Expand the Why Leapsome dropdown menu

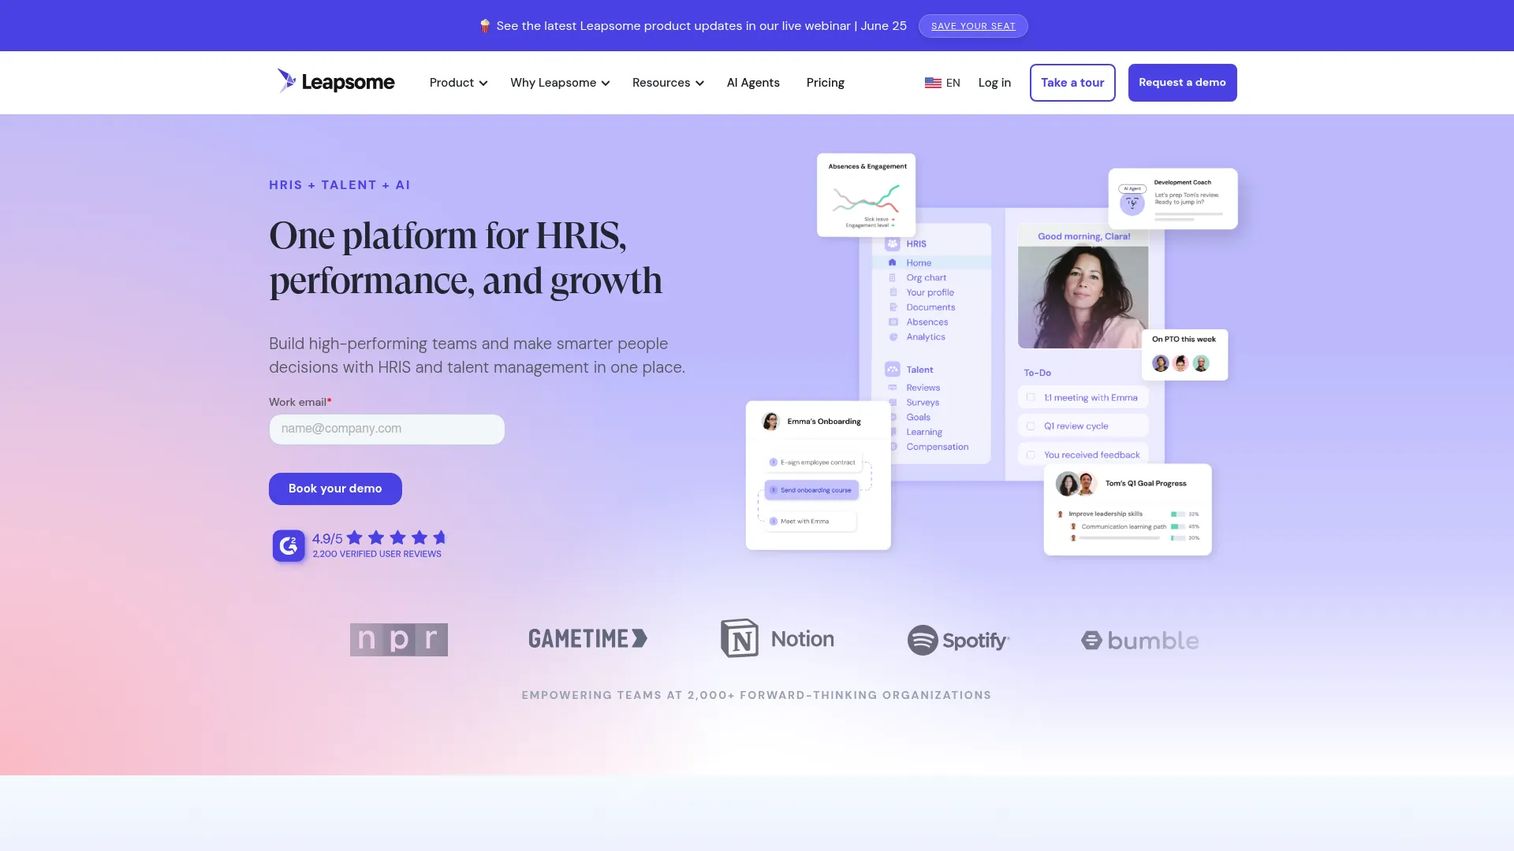[560, 83]
